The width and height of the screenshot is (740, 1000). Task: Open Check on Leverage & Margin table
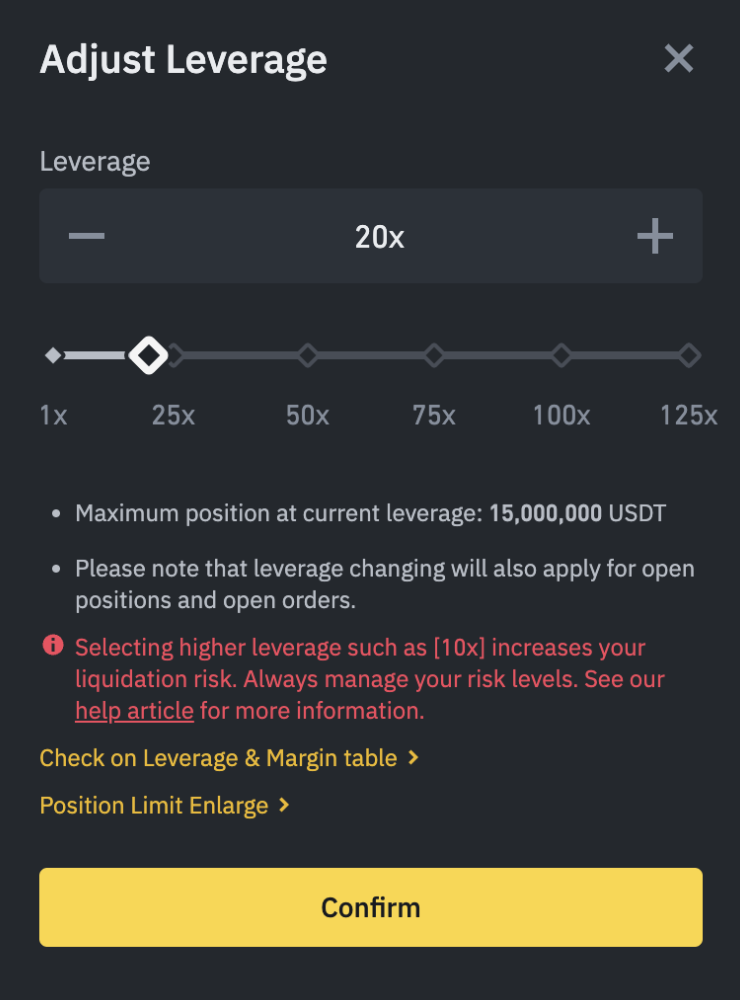pyautogui.click(x=218, y=758)
